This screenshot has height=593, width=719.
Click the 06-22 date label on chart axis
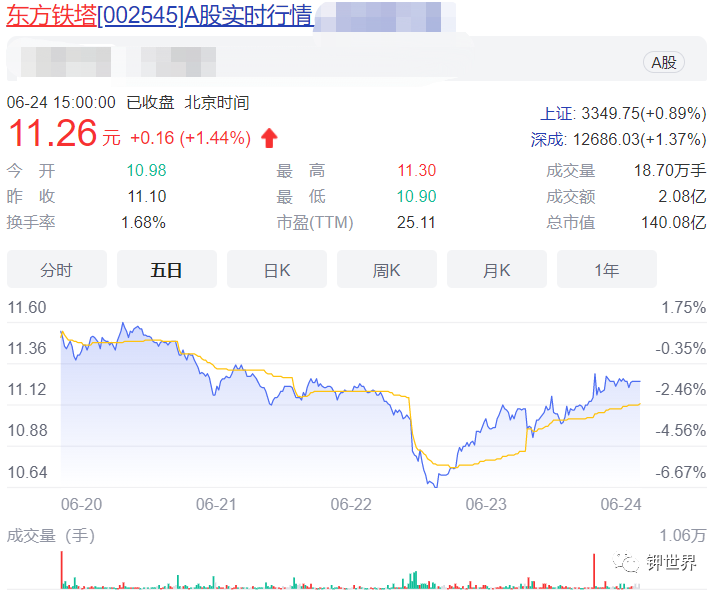tap(351, 504)
